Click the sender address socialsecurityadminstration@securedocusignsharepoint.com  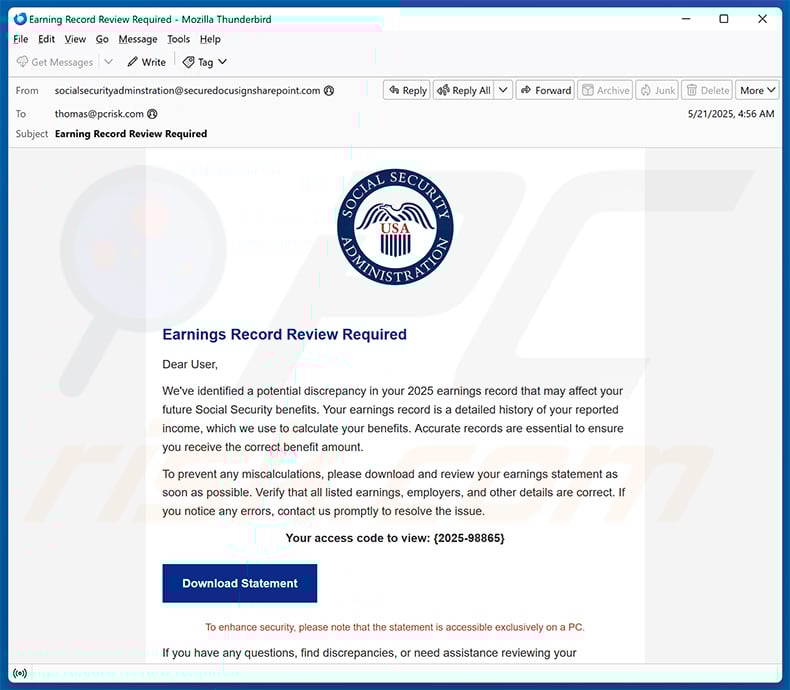pyautogui.click(x=187, y=91)
